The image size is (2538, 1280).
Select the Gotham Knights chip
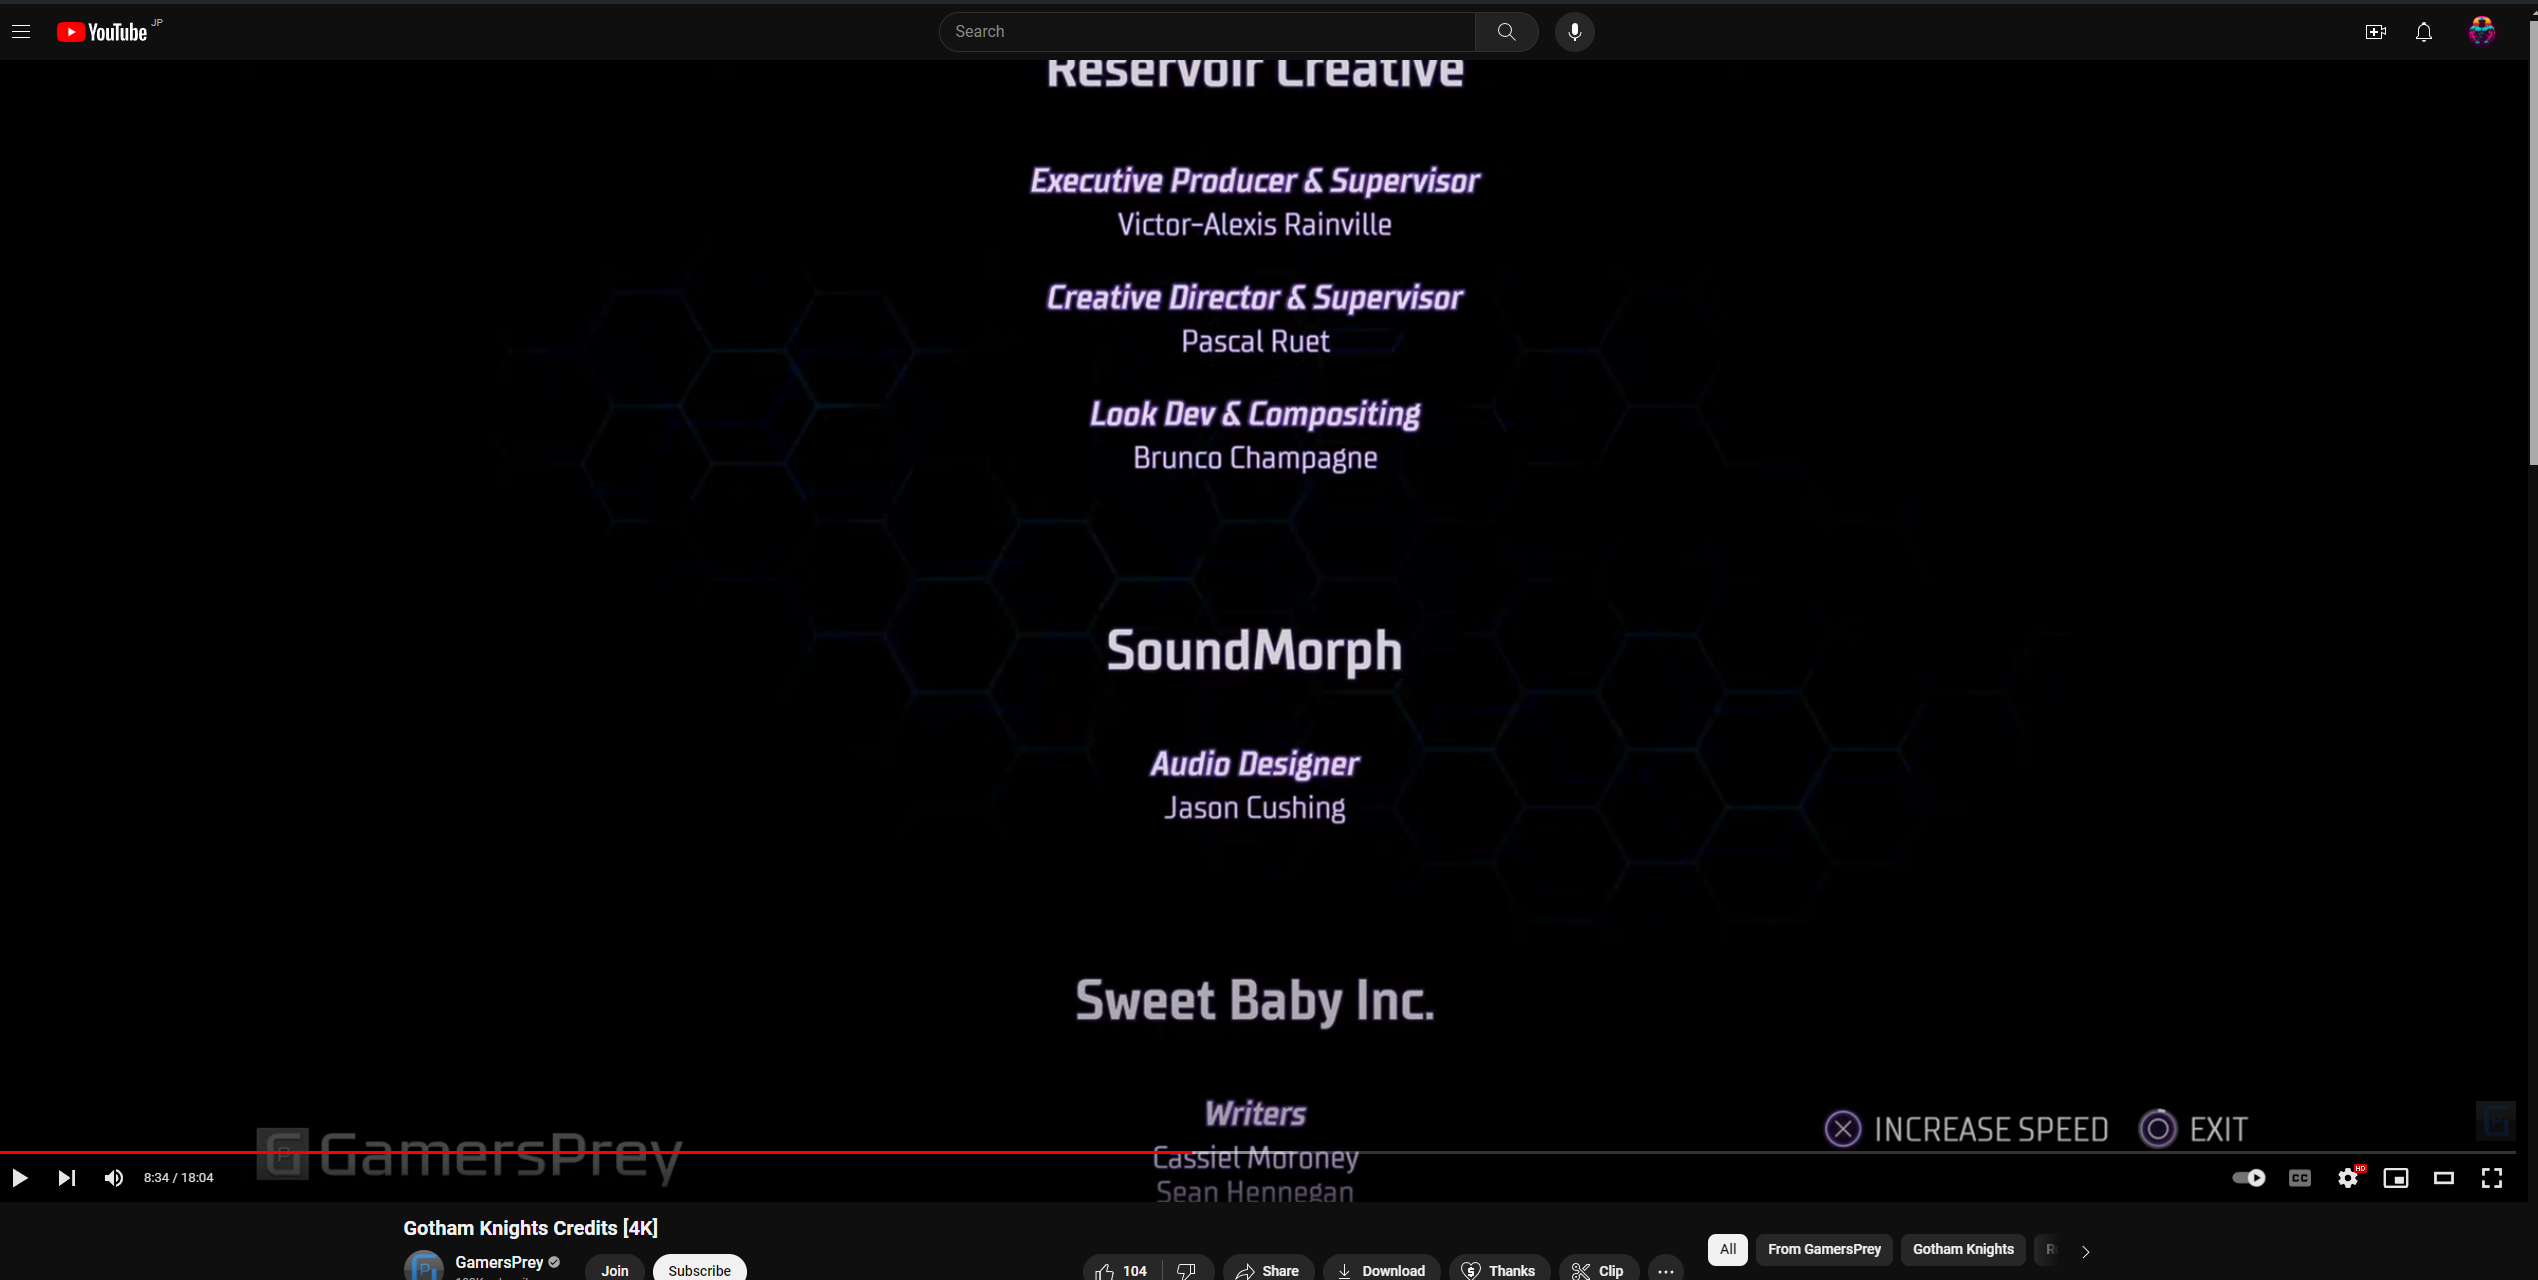pyautogui.click(x=1963, y=1249)
